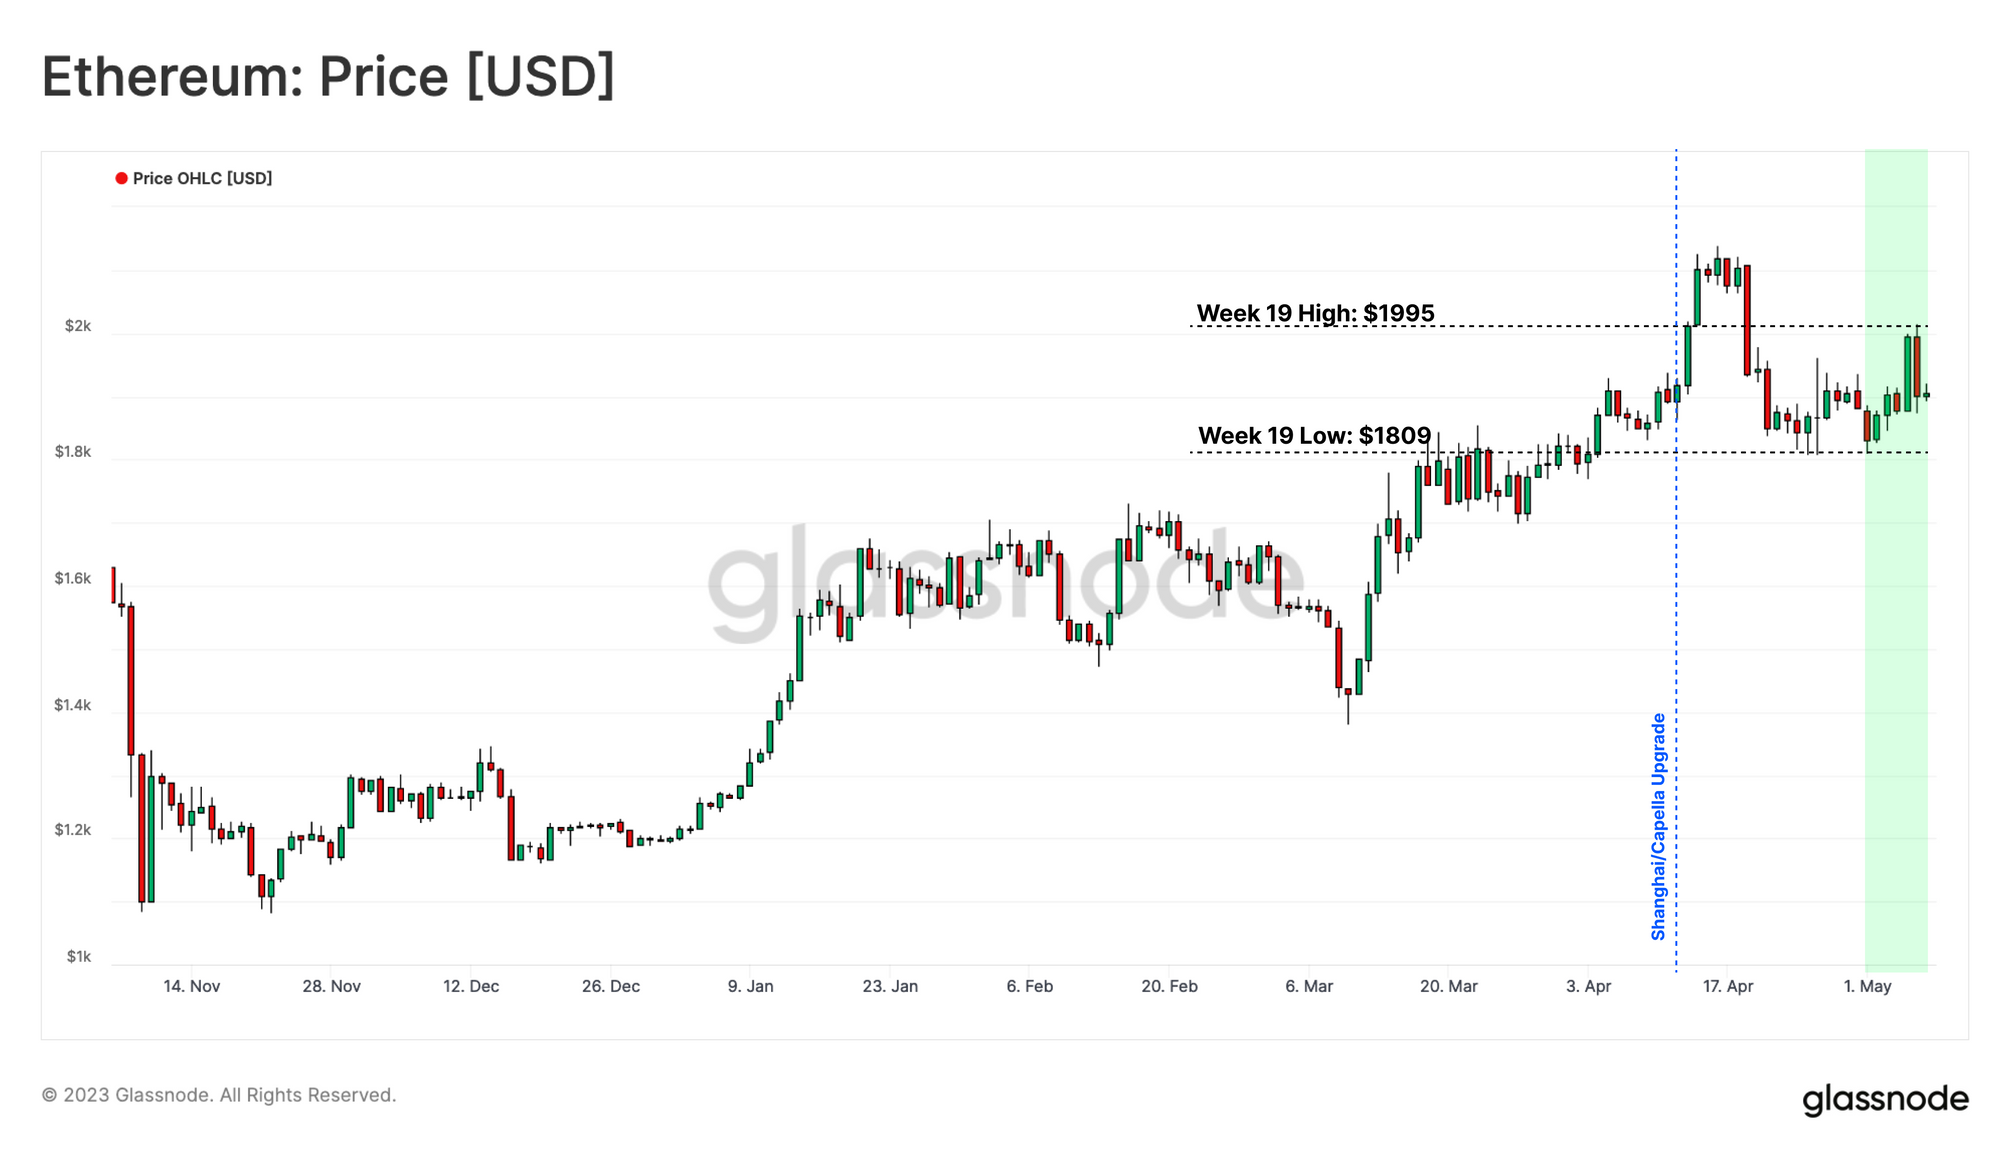2000x1155 pixels.
Task: Click the red Price OHLC legend dot
Action: click(x=121, y=179)
